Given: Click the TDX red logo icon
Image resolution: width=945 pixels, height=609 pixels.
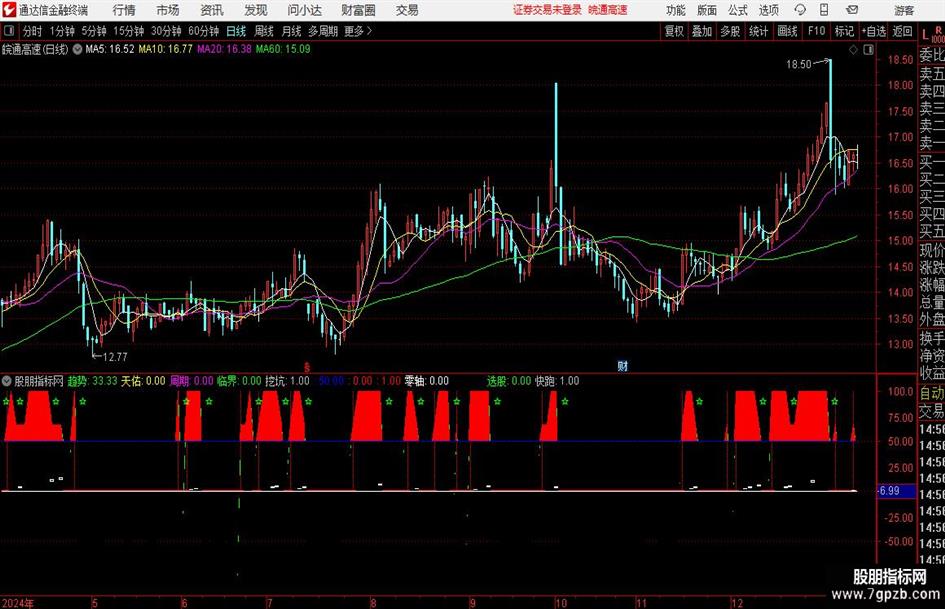Looking at the screenshot, I should [9, 10].
